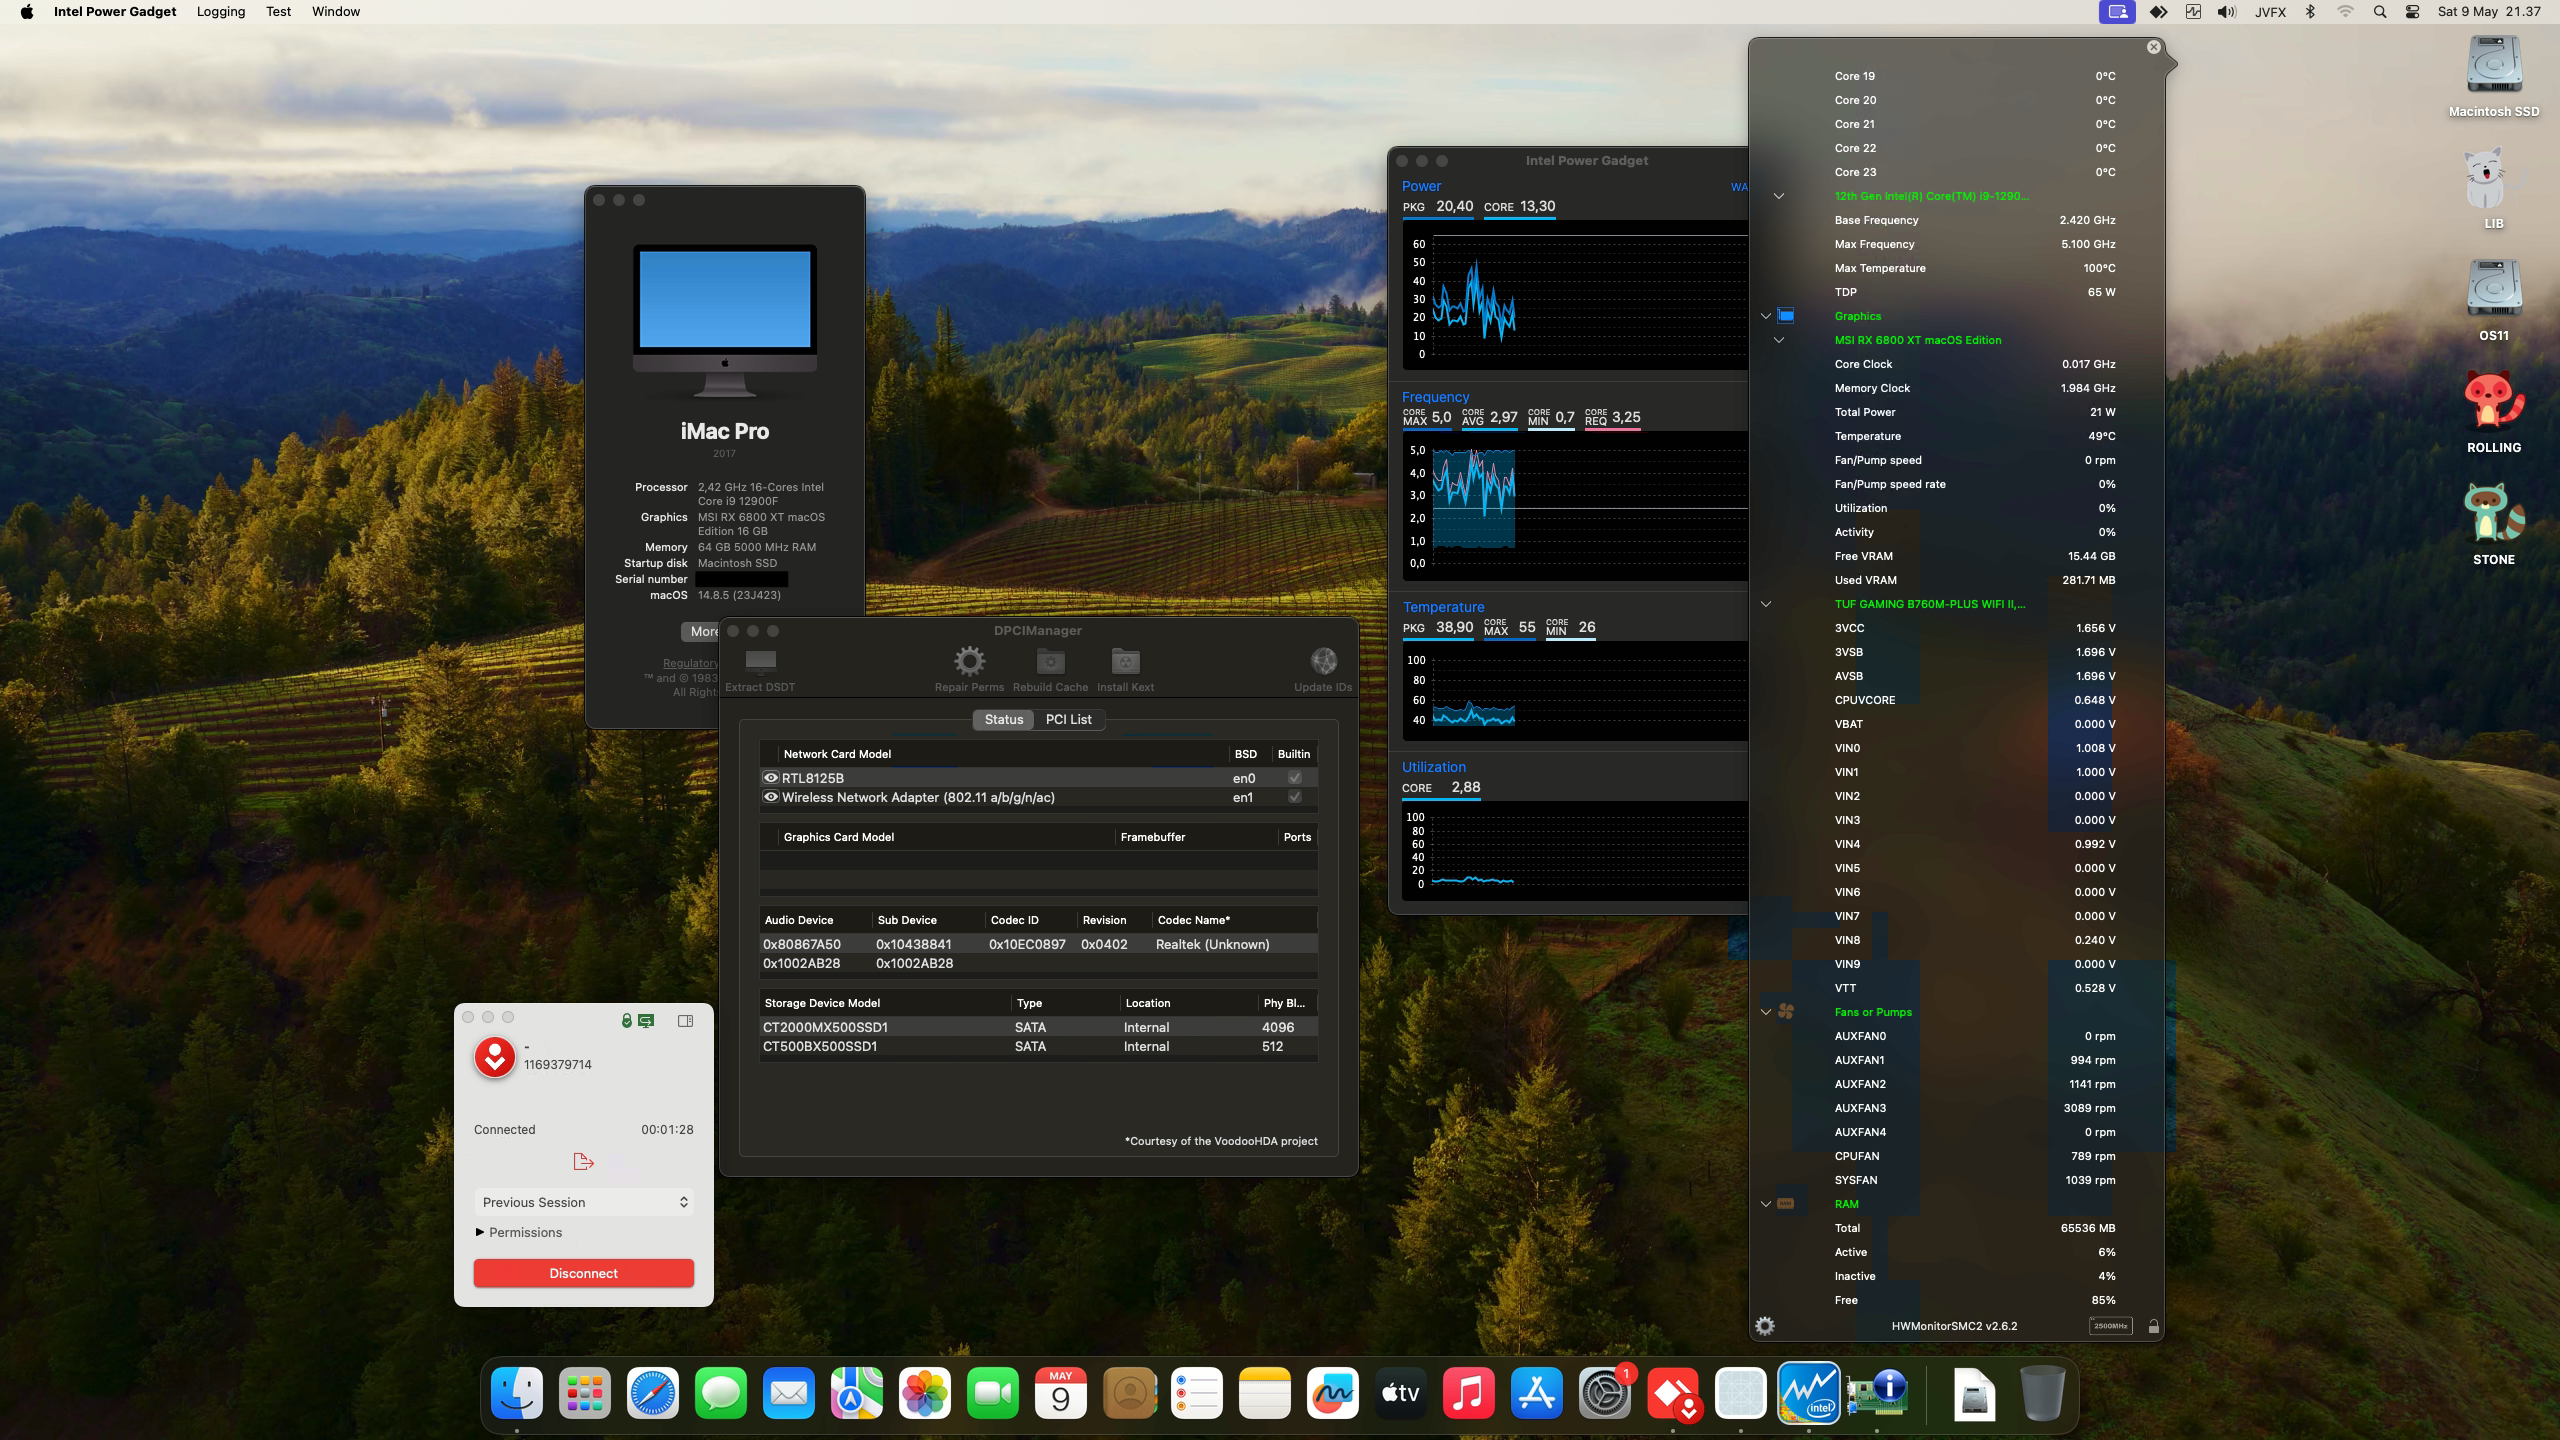
Task: Open Control Center from menu bar
Action: click(x=2412, y=12)
